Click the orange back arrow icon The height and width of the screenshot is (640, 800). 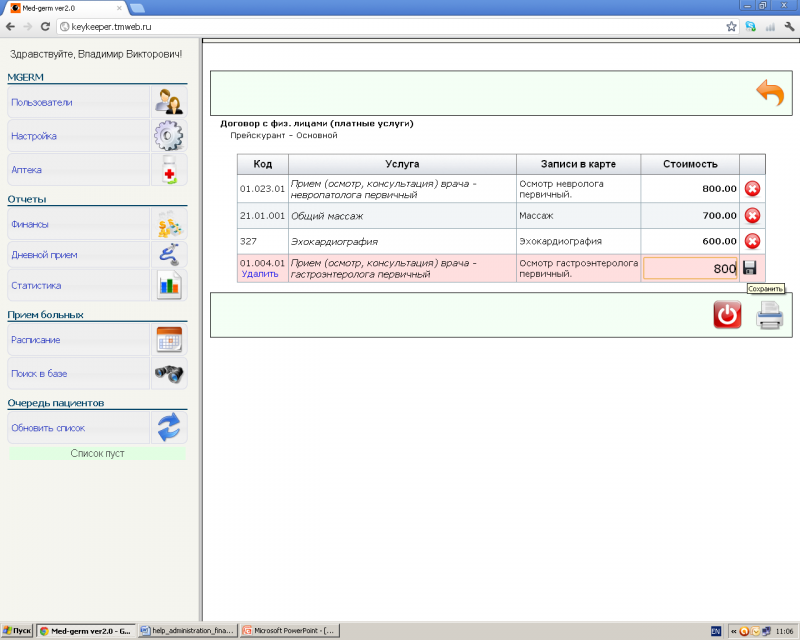click(x=769, y=93)
